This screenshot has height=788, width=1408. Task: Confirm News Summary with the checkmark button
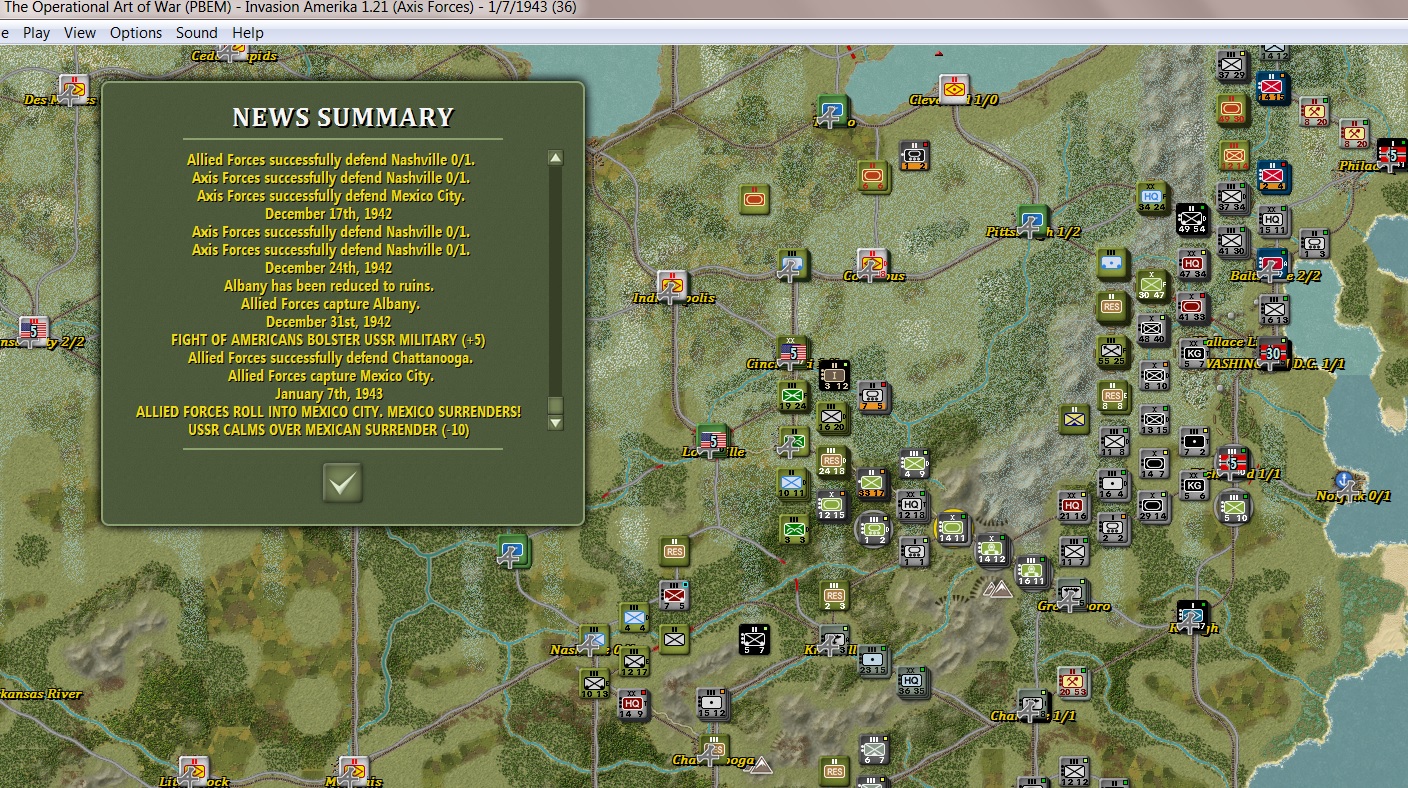(x=342, y=483)
